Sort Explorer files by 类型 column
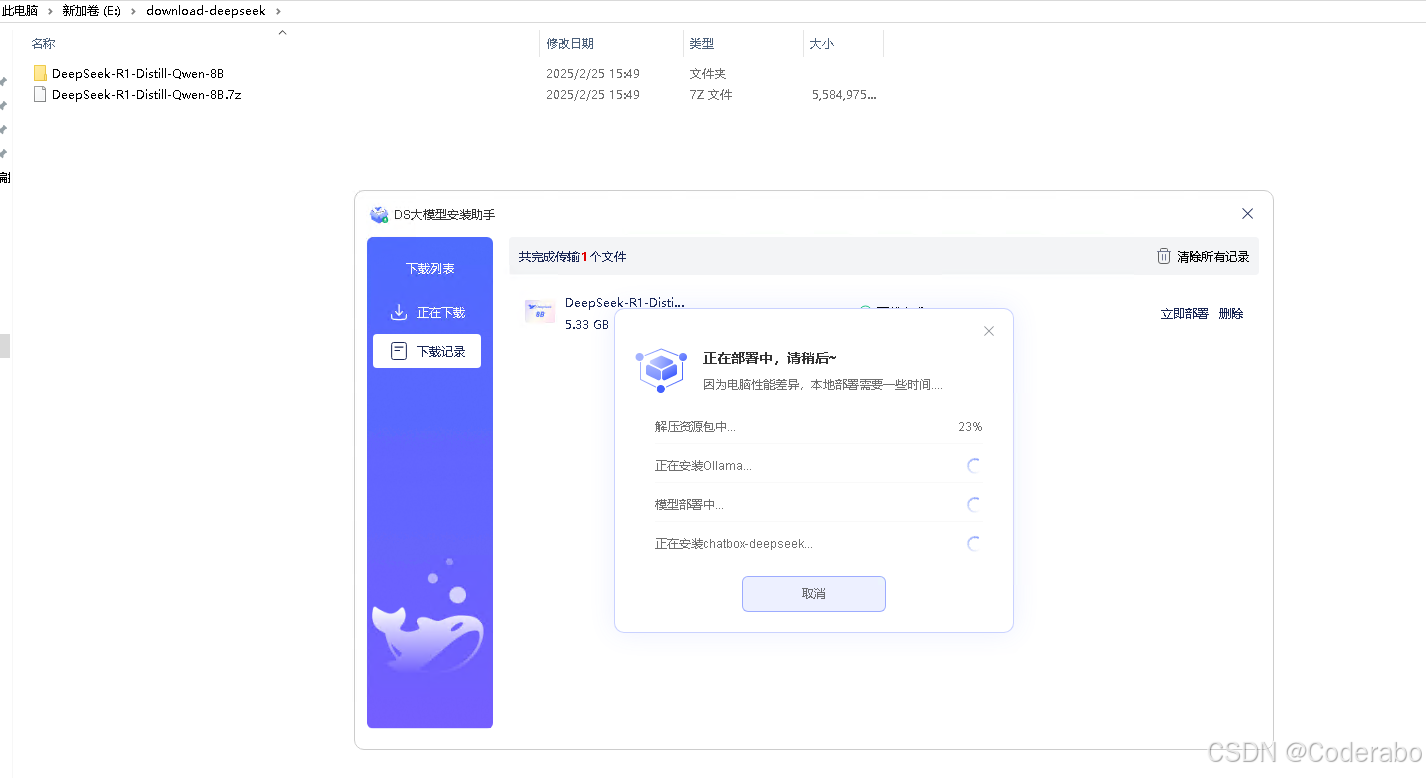The width and height of the screenshot is (1426, 778). click(x=702, y=44)
